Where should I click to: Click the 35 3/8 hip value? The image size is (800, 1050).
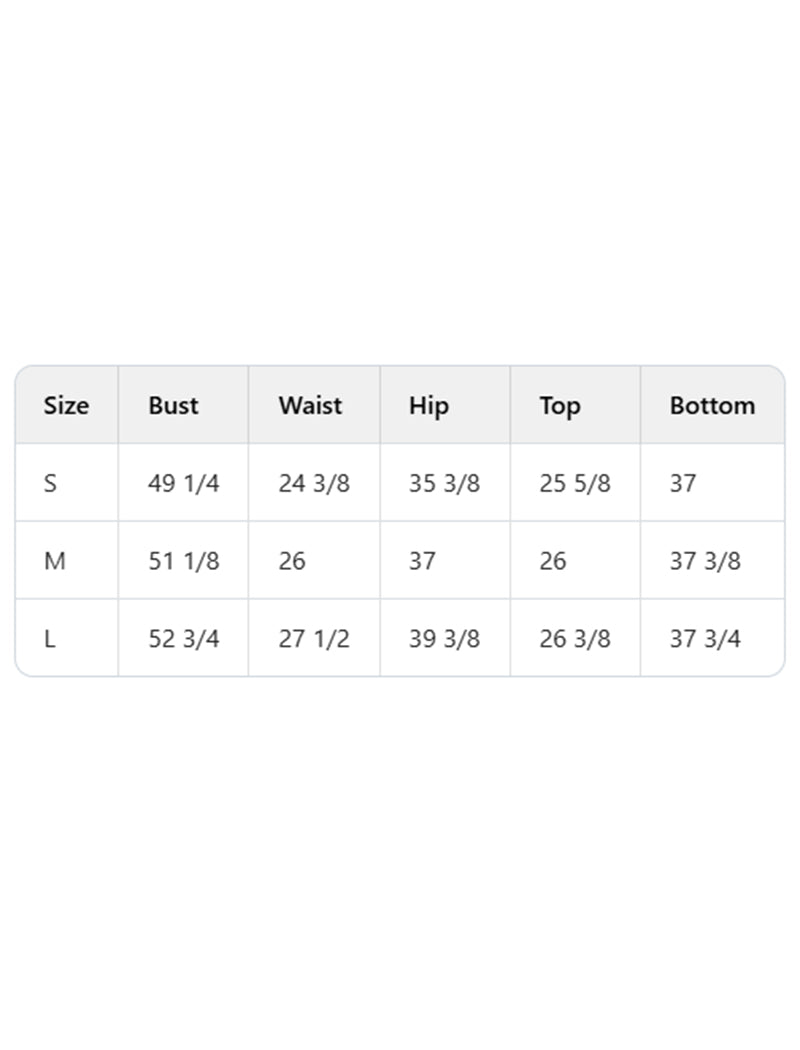pos(444,483)
